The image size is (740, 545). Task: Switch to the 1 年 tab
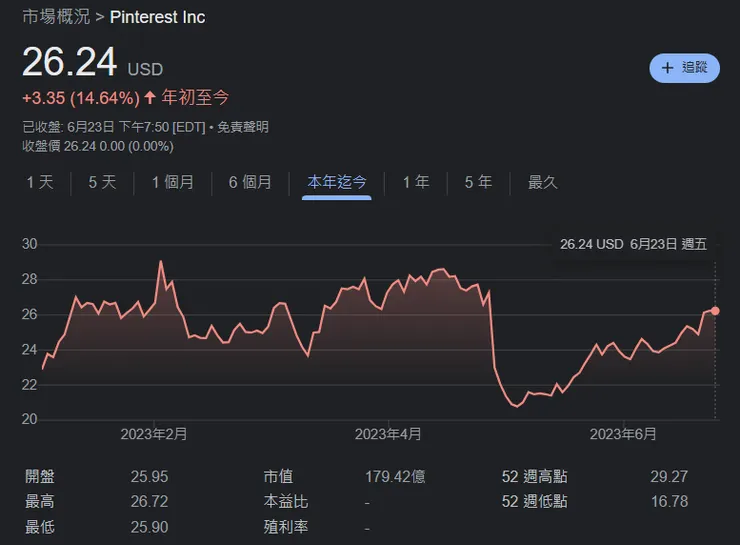[x=416, y=182]
